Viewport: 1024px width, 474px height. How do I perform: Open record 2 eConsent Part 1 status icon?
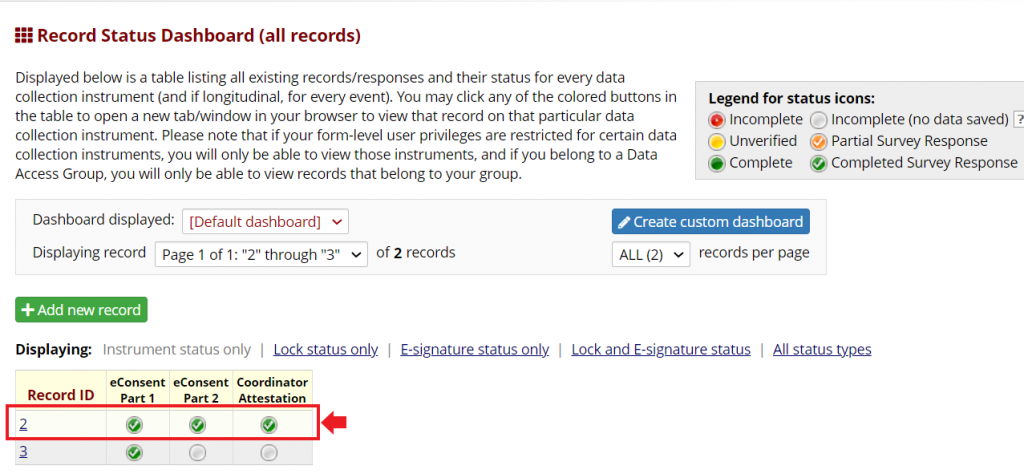click(134, 425)
